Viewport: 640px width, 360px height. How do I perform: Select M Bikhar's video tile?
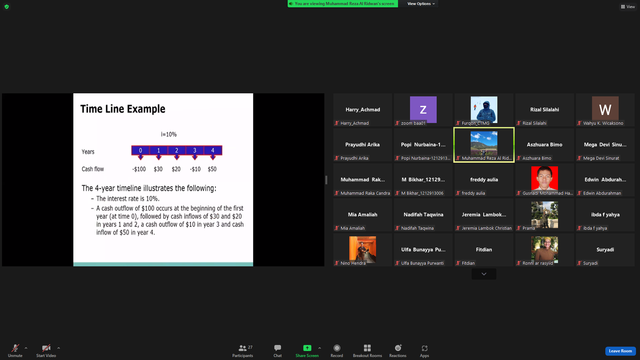pos(423,180)
